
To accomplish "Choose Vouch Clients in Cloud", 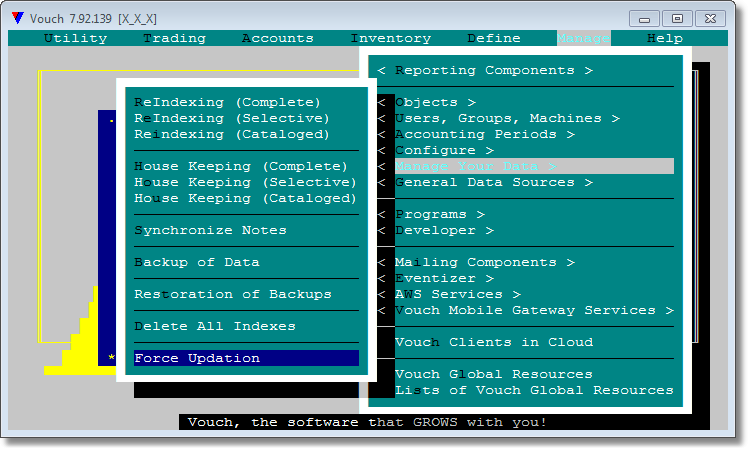I will coord(494,342).
